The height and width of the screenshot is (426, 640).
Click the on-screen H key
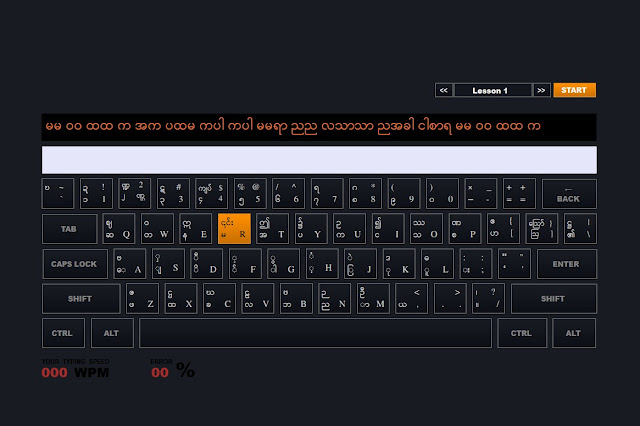(x=322, y=264)
